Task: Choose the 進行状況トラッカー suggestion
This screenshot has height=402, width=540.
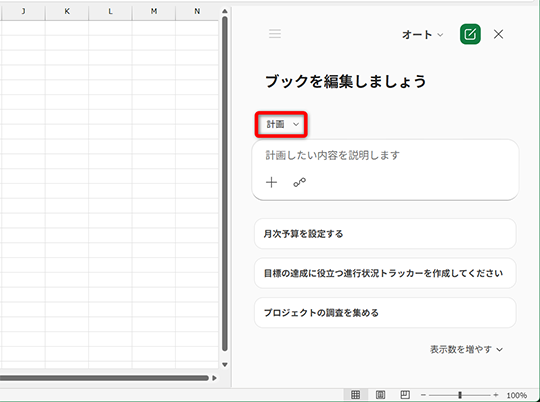Action: pyautogui.click(x=385, y=273)
